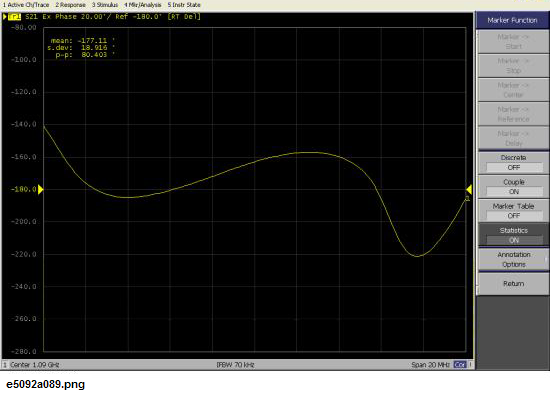Open the Response menu
This screenshot has height=393, width=550.
coord(70,5)
